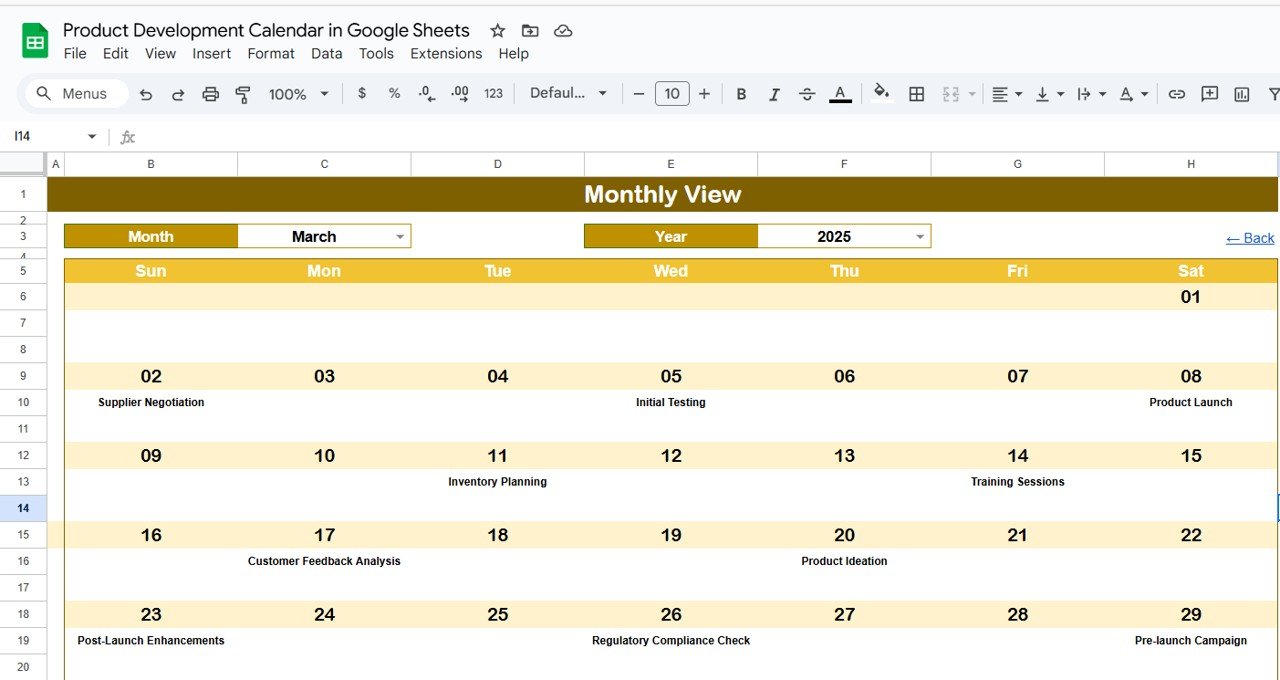Viewport: 1280px width, 680px height.
Task: Open the fill color picker
Action: [881, 94]
